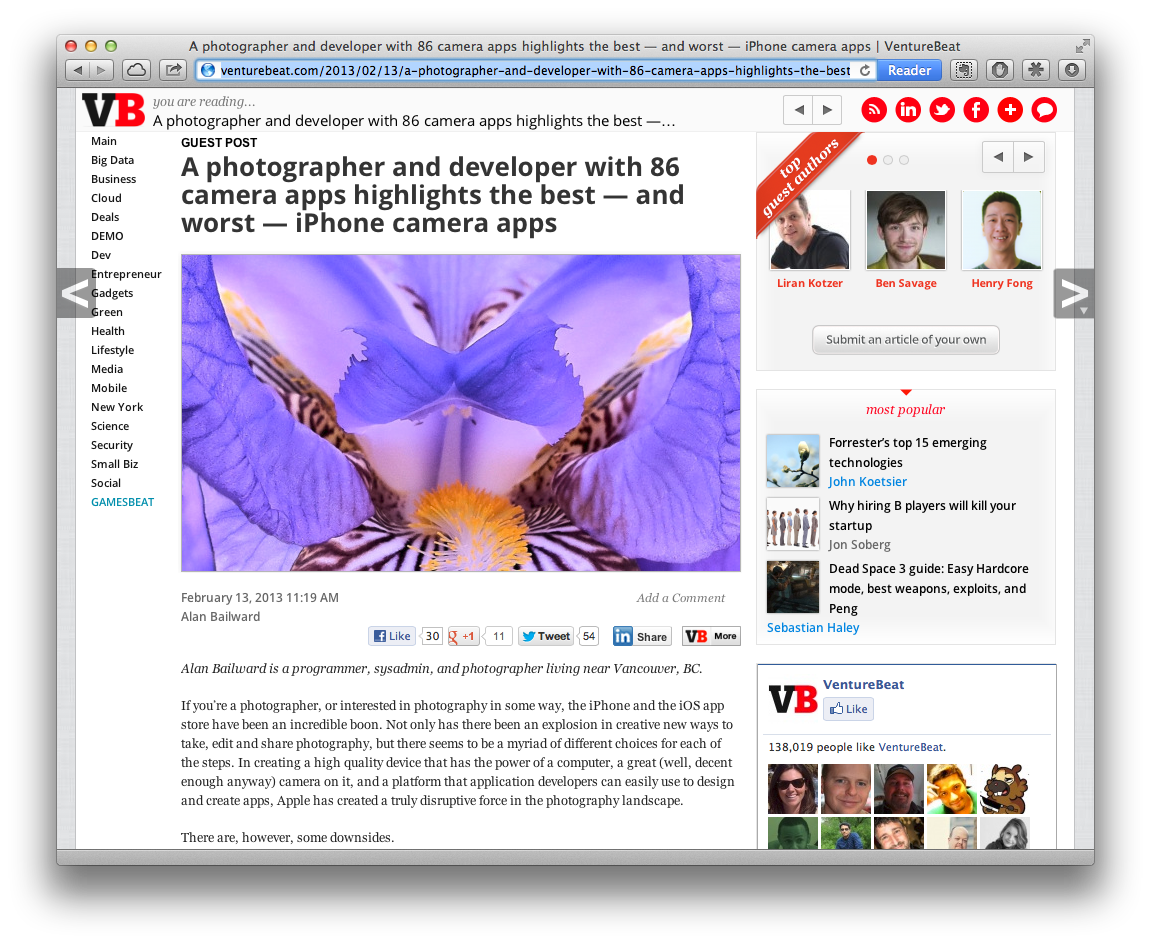
Task: Open the Business category
Action: click(x=114, y=179)
